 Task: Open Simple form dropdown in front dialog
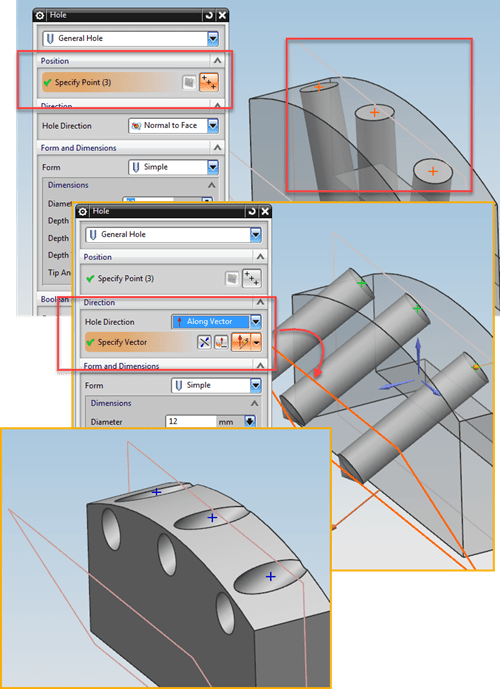pyautogui.click(x=255, y=385)
